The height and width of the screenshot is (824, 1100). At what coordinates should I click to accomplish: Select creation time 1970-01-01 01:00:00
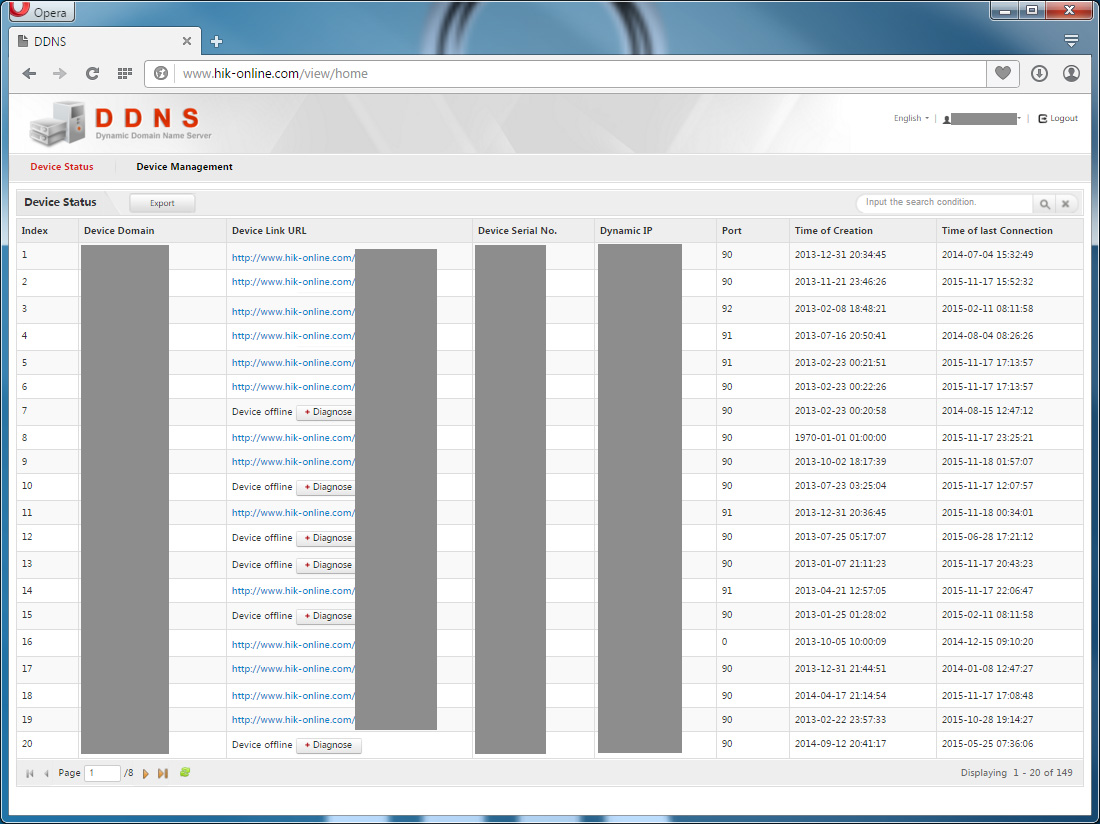pyautogui.click(x=840, y=438)
